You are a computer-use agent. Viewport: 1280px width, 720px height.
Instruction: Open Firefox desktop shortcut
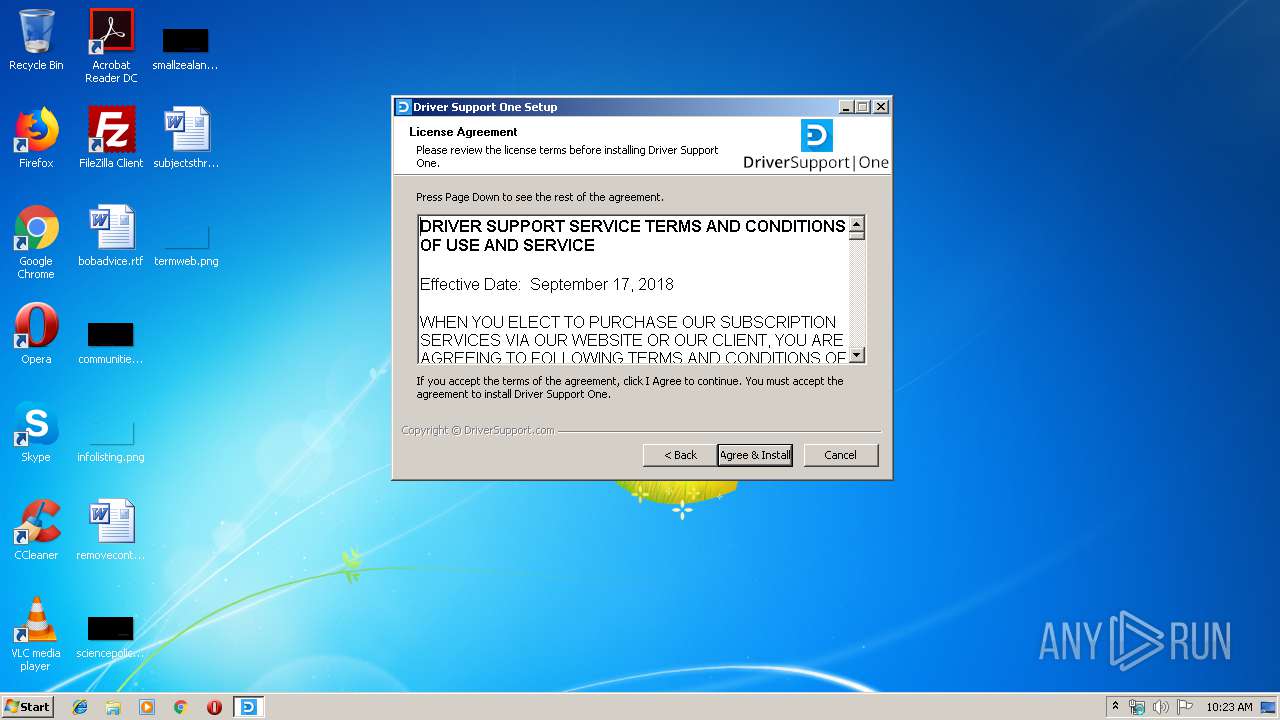[36, 138]
